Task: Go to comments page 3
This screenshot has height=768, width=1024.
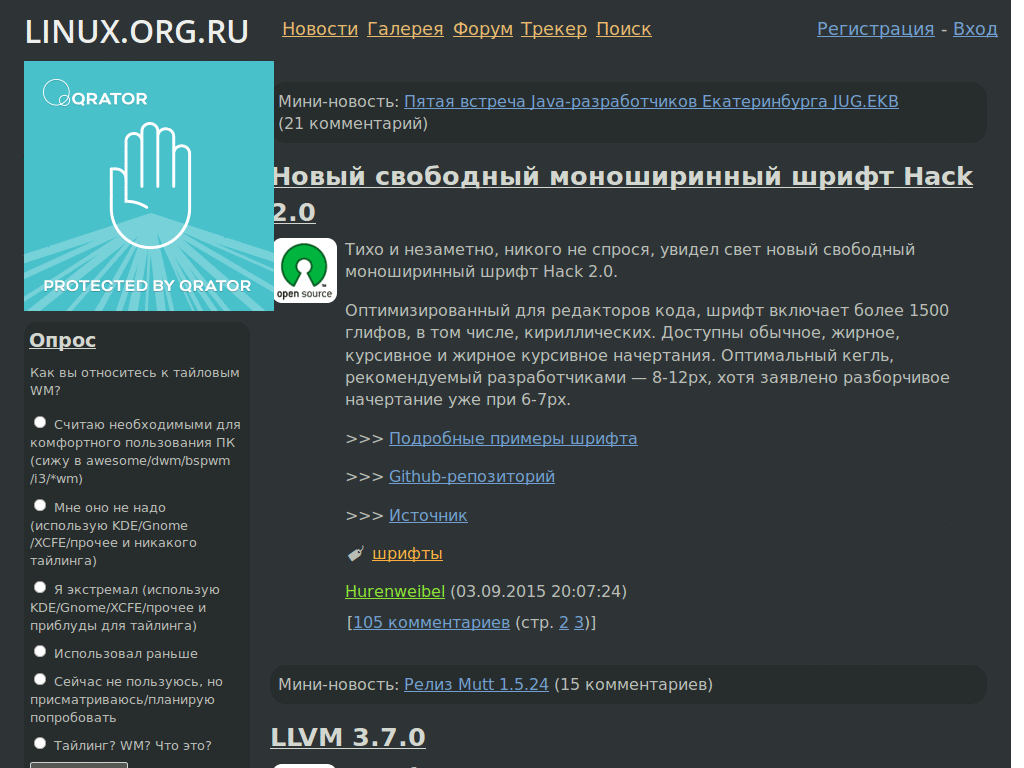Action: tap(579, 622)
